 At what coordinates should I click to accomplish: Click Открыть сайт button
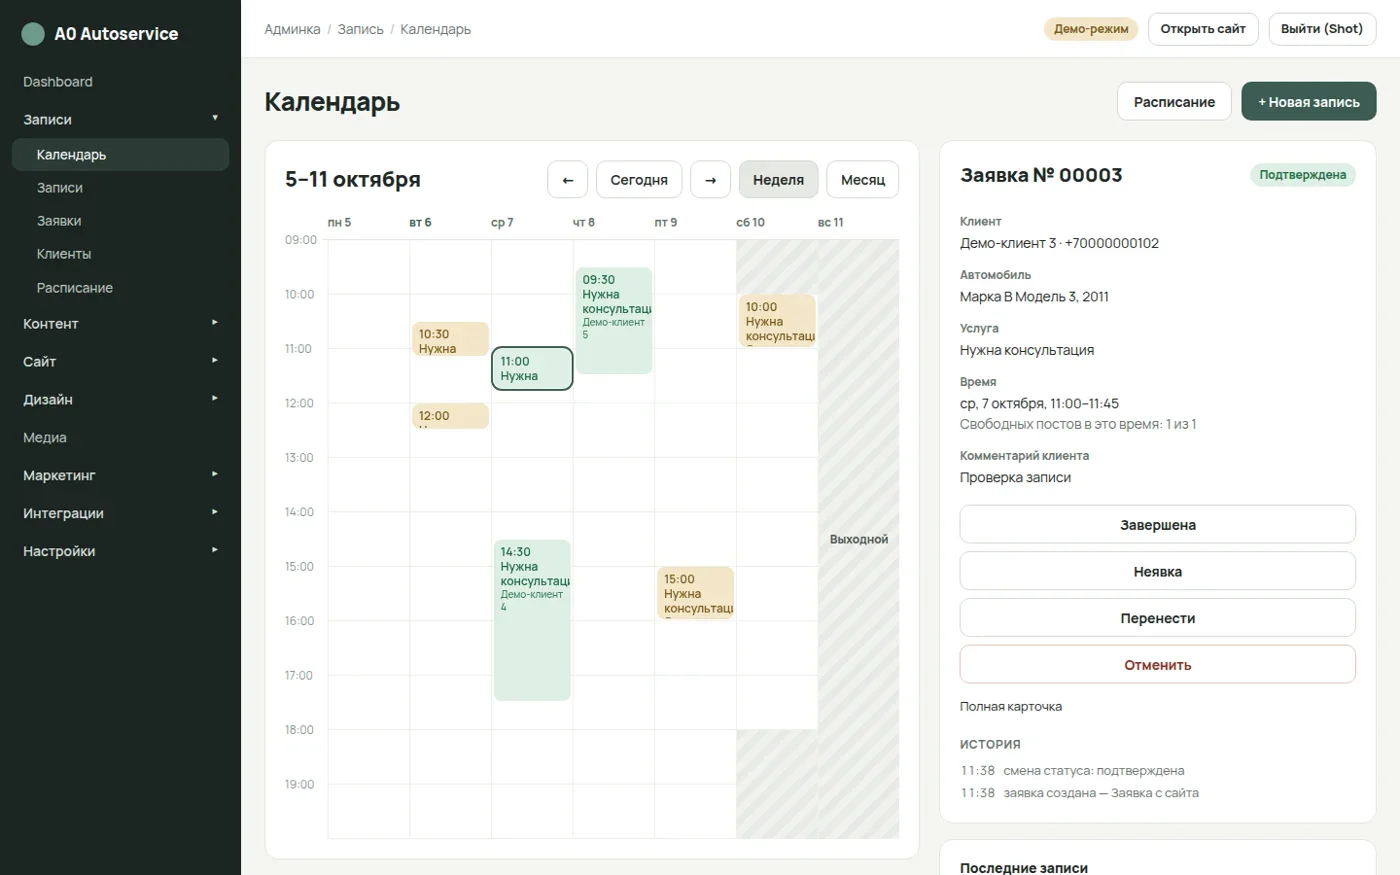click(x=1203, y=29)
